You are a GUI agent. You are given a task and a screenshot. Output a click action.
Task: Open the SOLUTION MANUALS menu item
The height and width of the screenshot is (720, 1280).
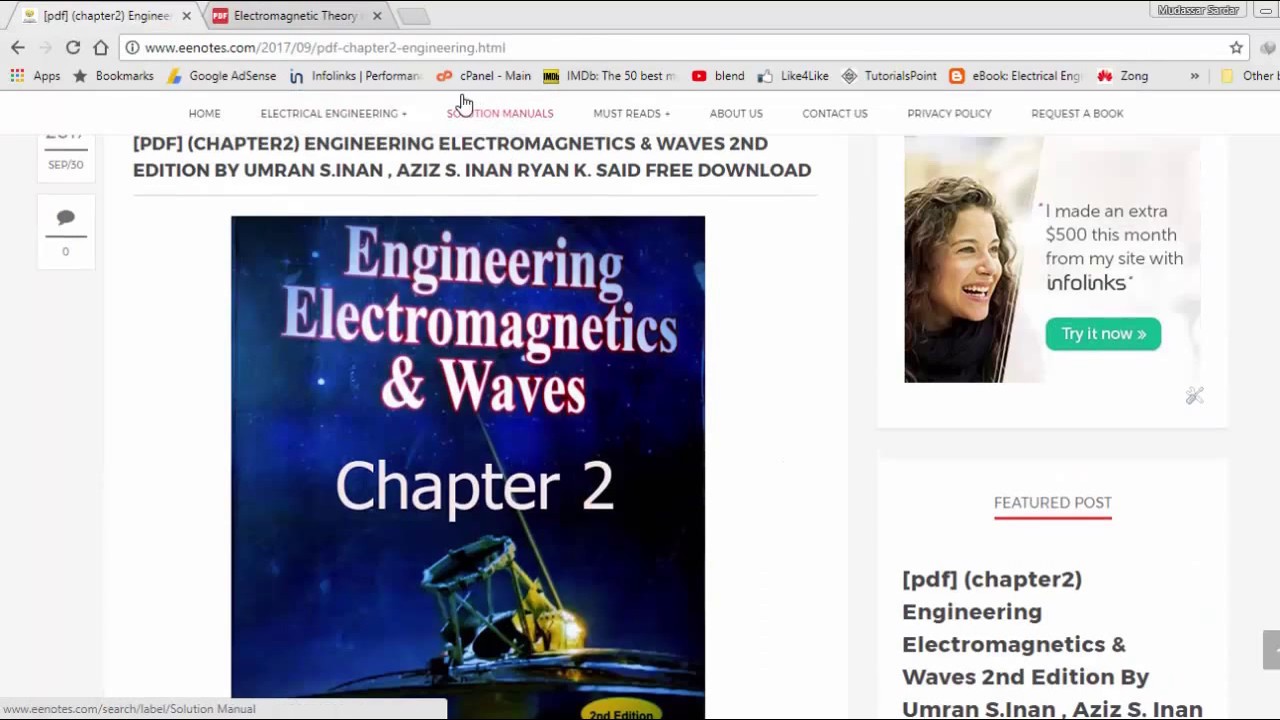coord(500,113)
